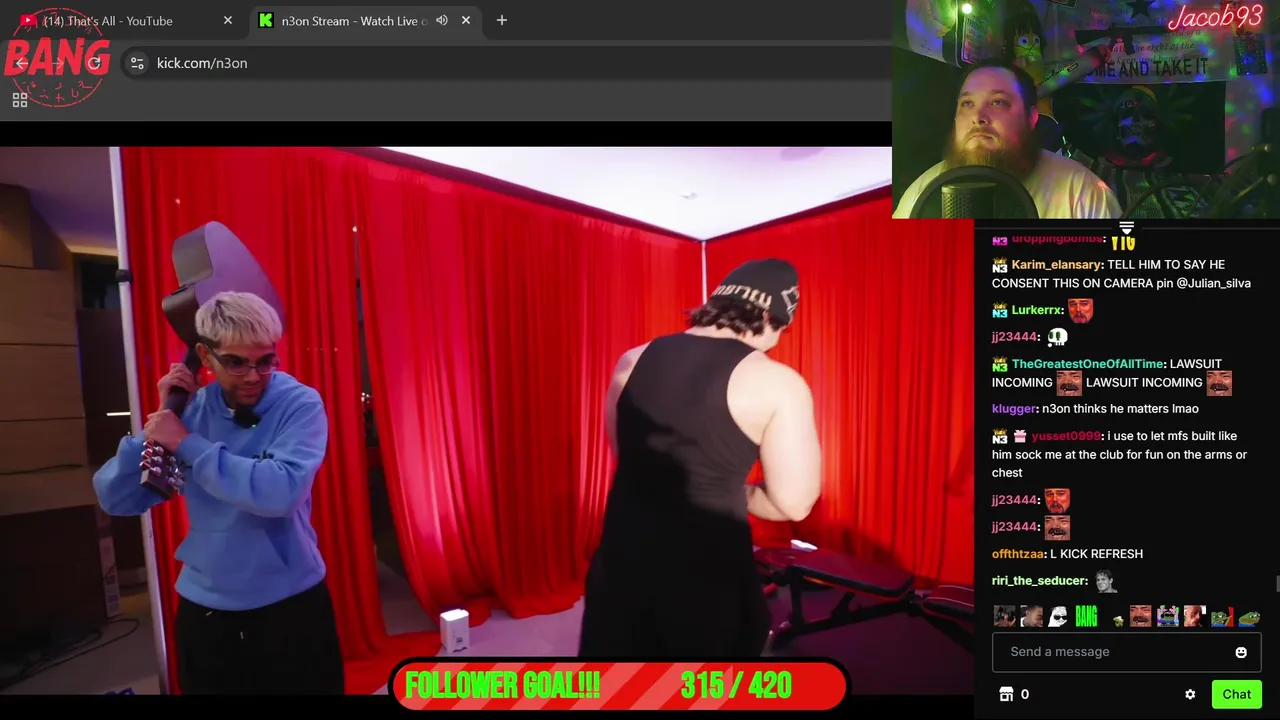Insert the colorful pixel frog emote

click(1168, 616)
